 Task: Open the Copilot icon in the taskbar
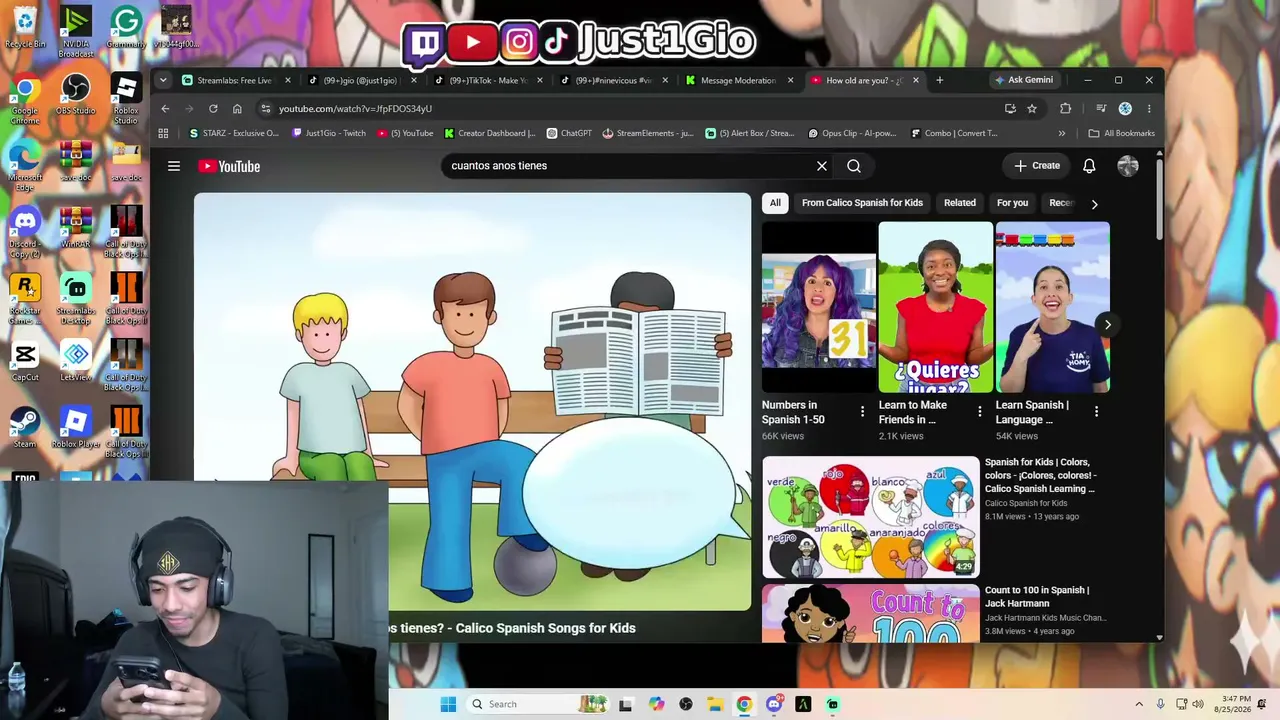point(656,704)
